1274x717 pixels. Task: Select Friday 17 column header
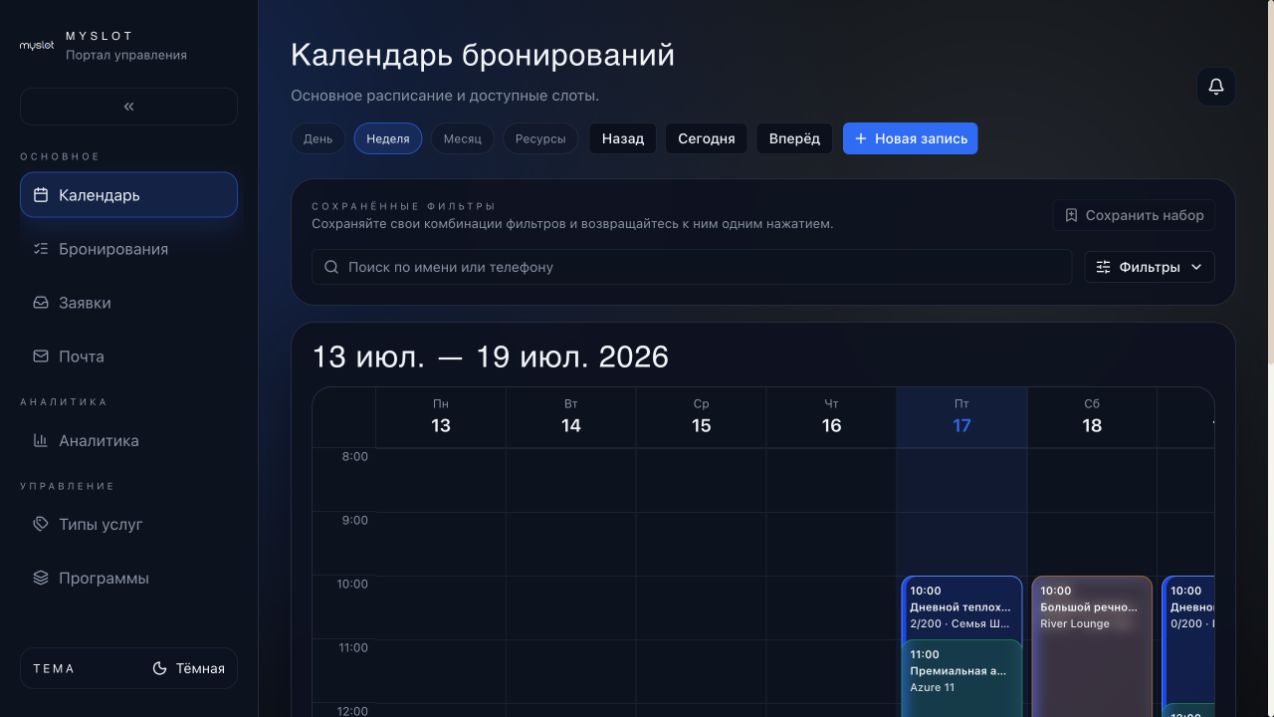pyautogui.click(x=962, y=417)
